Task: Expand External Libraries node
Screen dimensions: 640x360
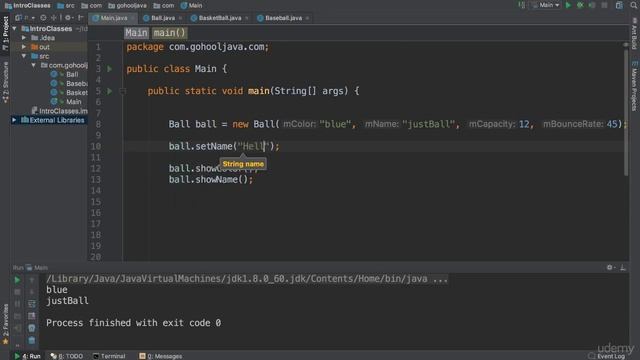Action: pos(14,120)
